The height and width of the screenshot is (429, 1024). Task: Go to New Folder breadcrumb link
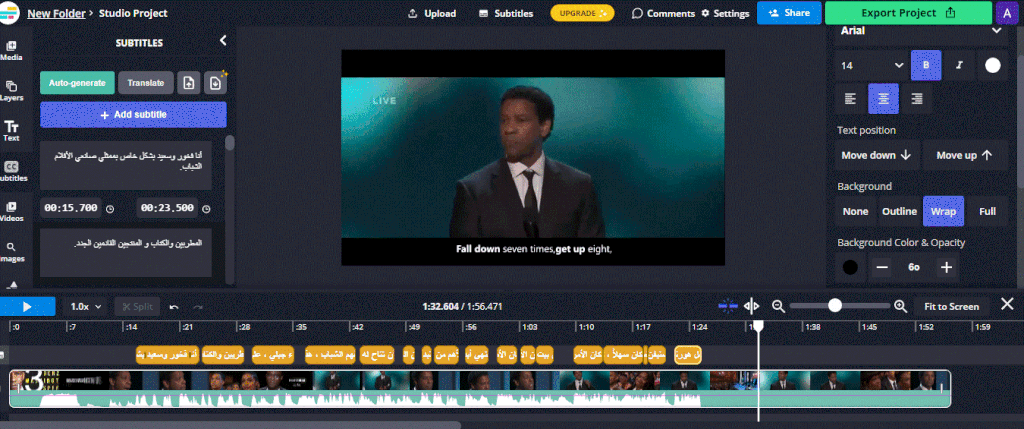pyautogui.click(x=56, y=13)
